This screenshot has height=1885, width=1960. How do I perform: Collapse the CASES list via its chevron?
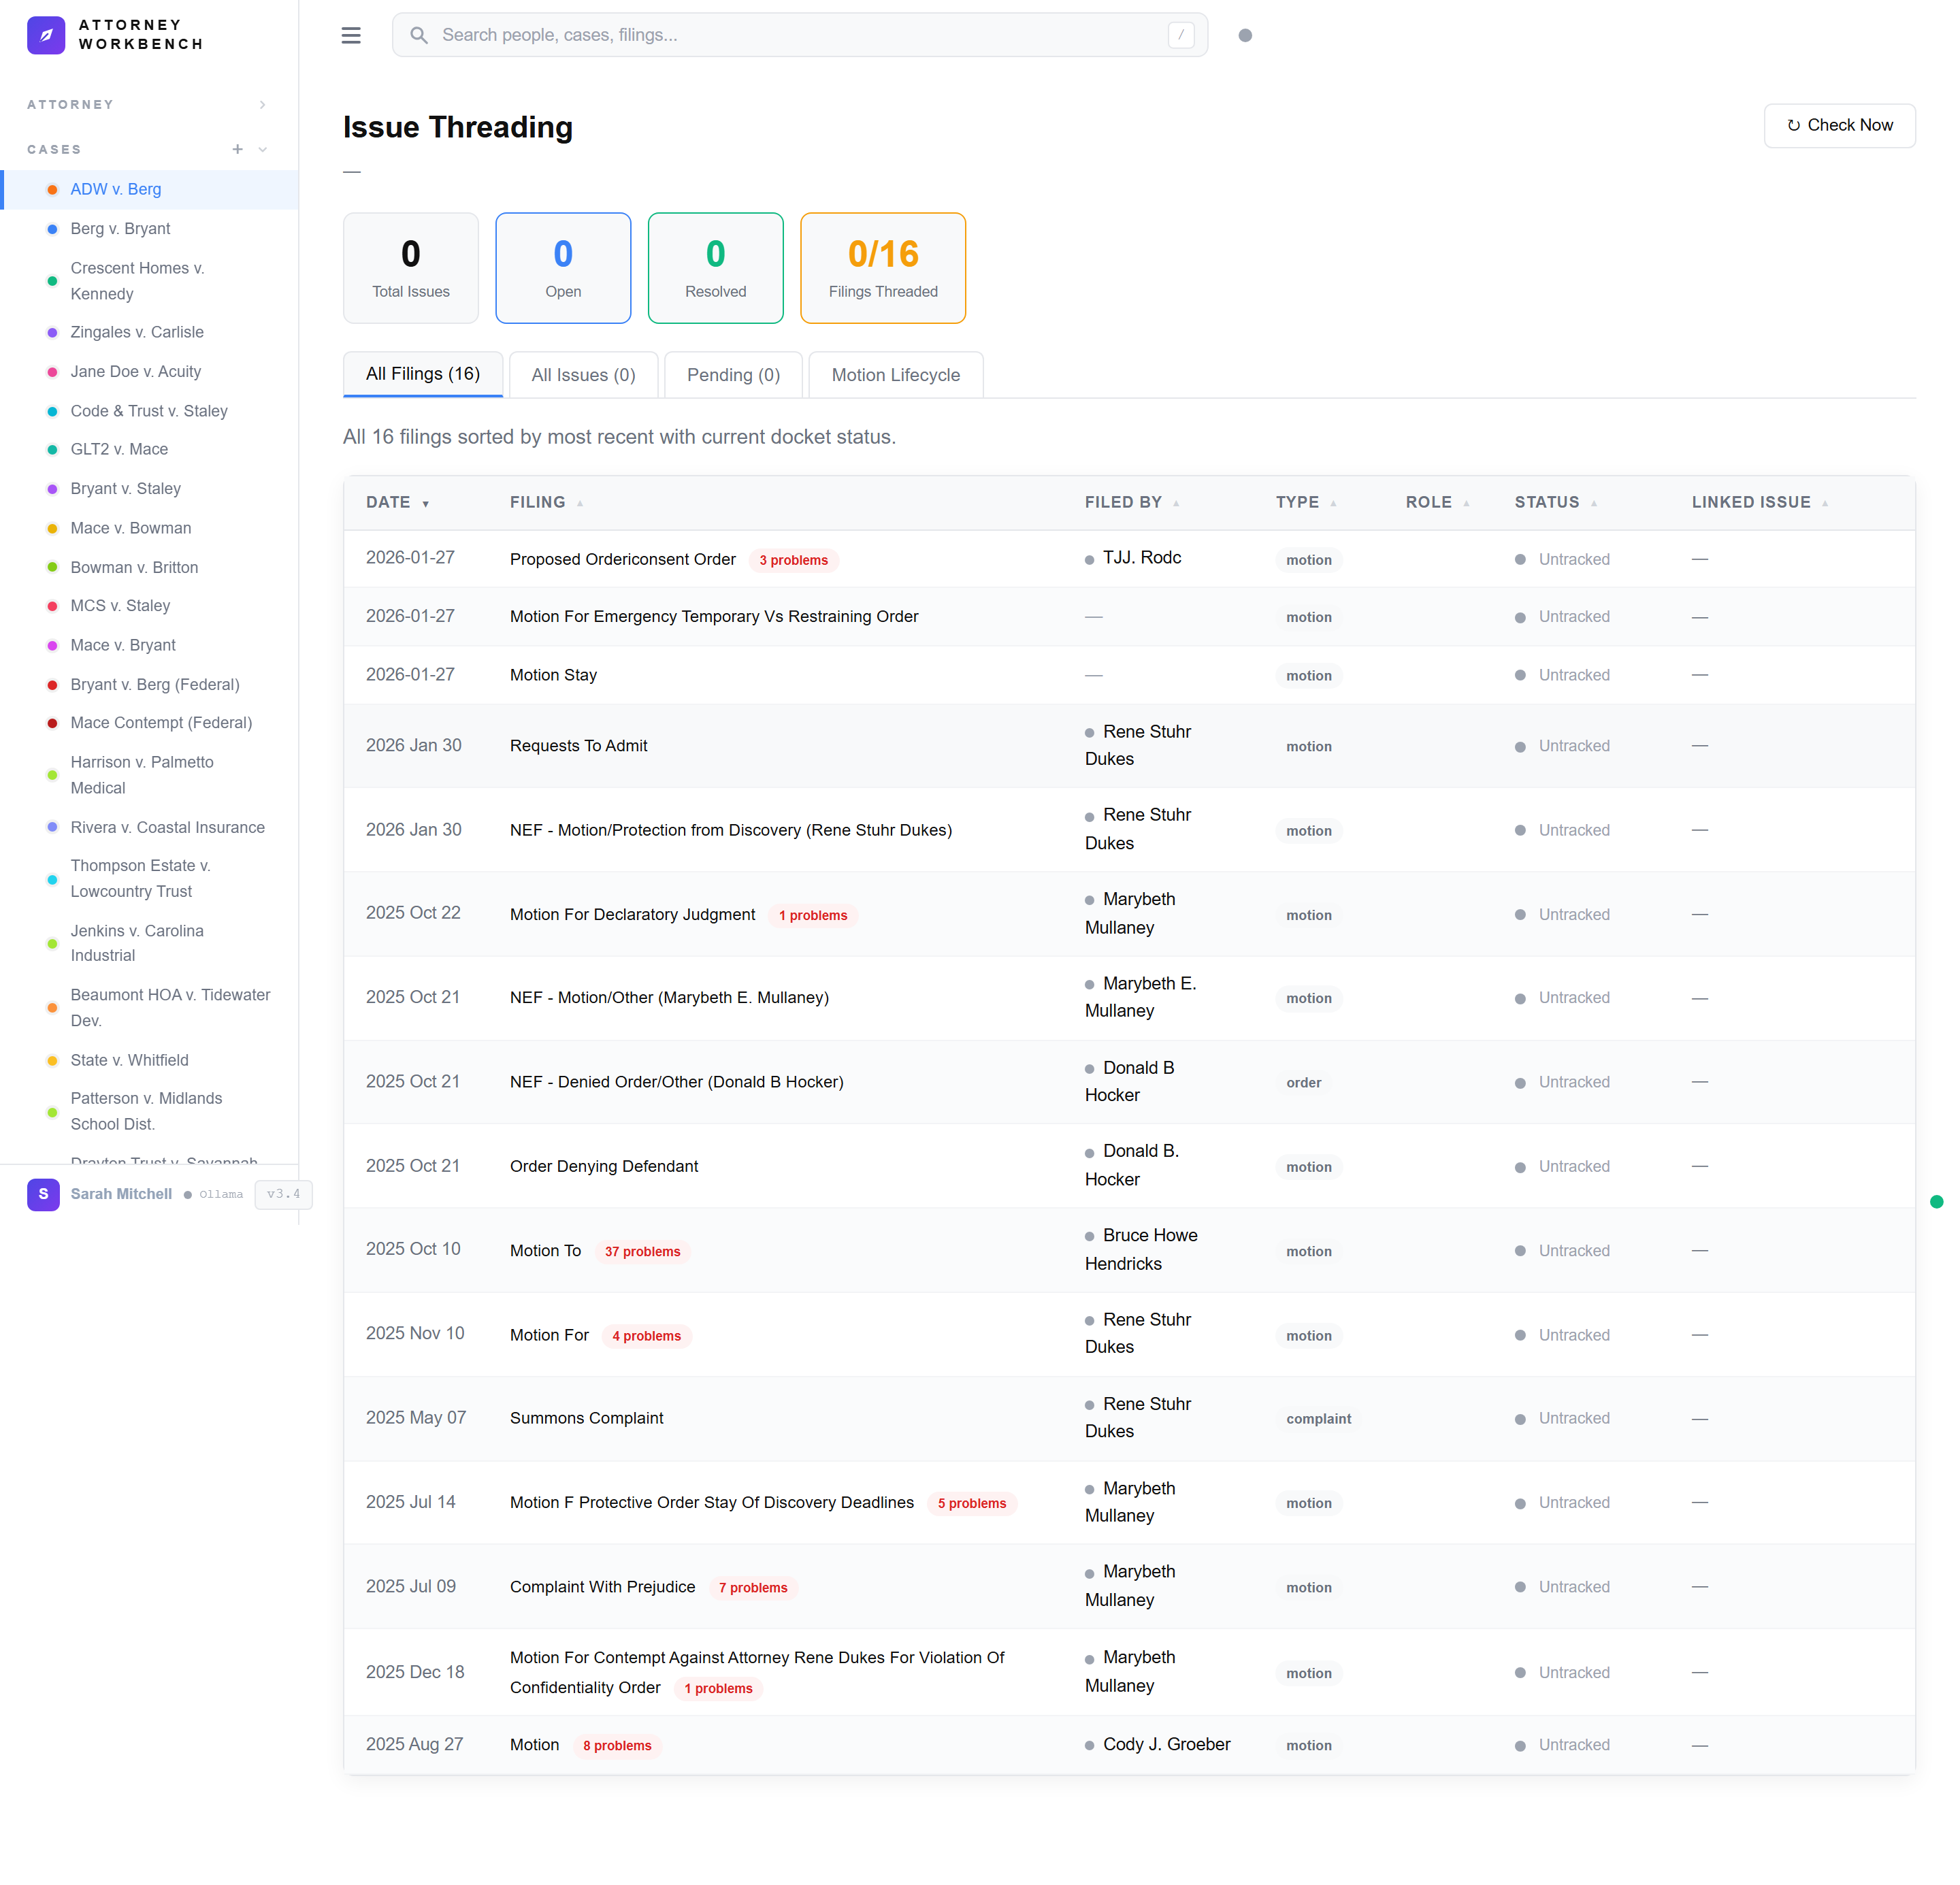coord(262,149)
